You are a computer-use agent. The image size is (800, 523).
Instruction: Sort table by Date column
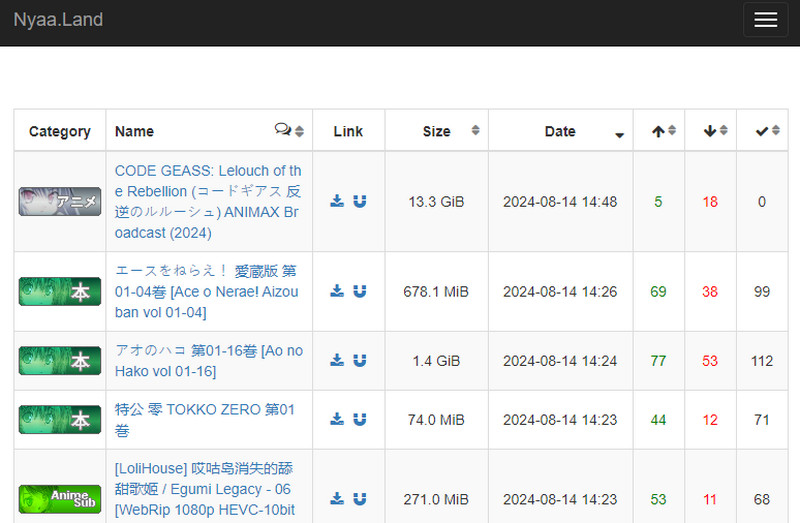560,131
